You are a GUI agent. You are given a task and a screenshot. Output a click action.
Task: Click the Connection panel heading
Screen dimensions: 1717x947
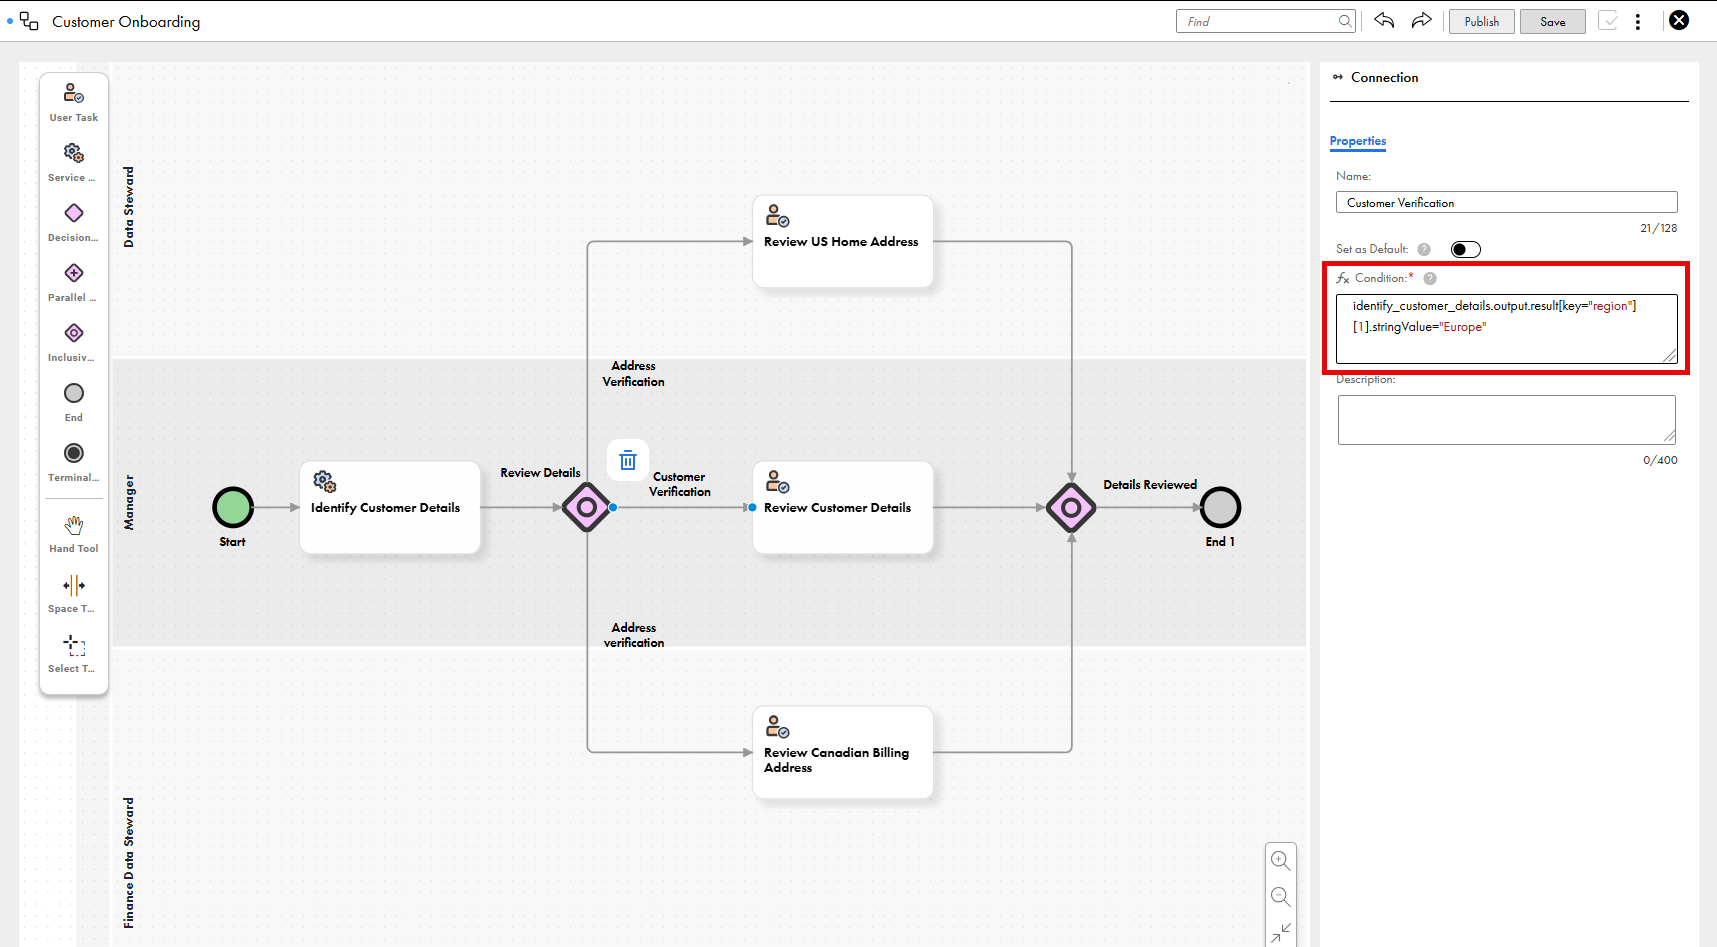click(1384, 77)
